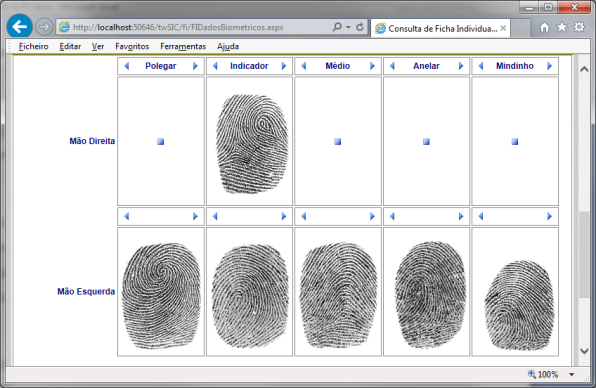Click the Anelar column label
Viewport: 596px width, 388px height.
tap(426, 66)
